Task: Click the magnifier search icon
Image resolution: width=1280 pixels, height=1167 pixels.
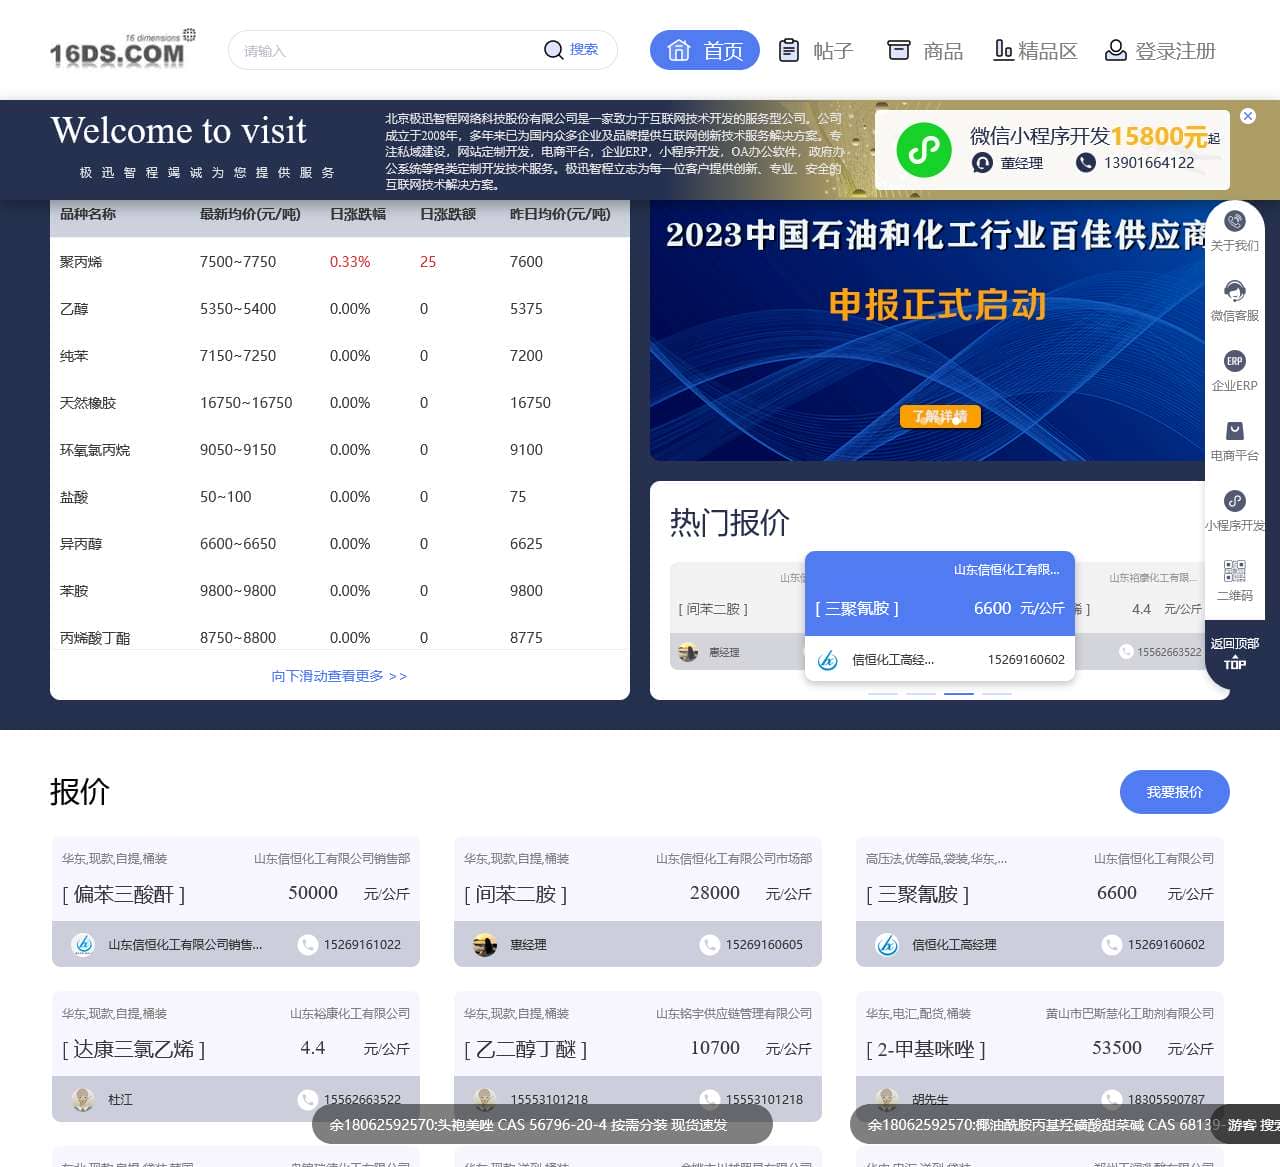Action: click(x=553, y=50)
